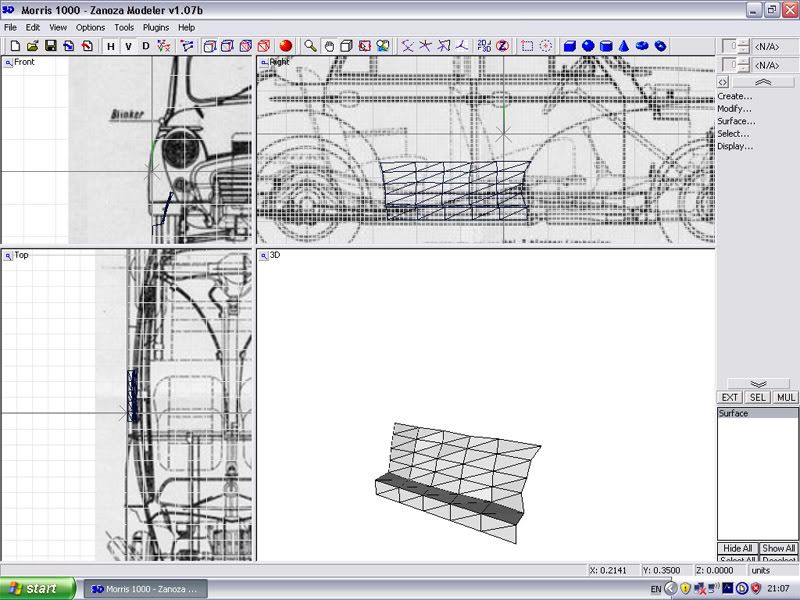Collapse panel with double up chevron
The image size is (800, 600).
coord(762,82)
